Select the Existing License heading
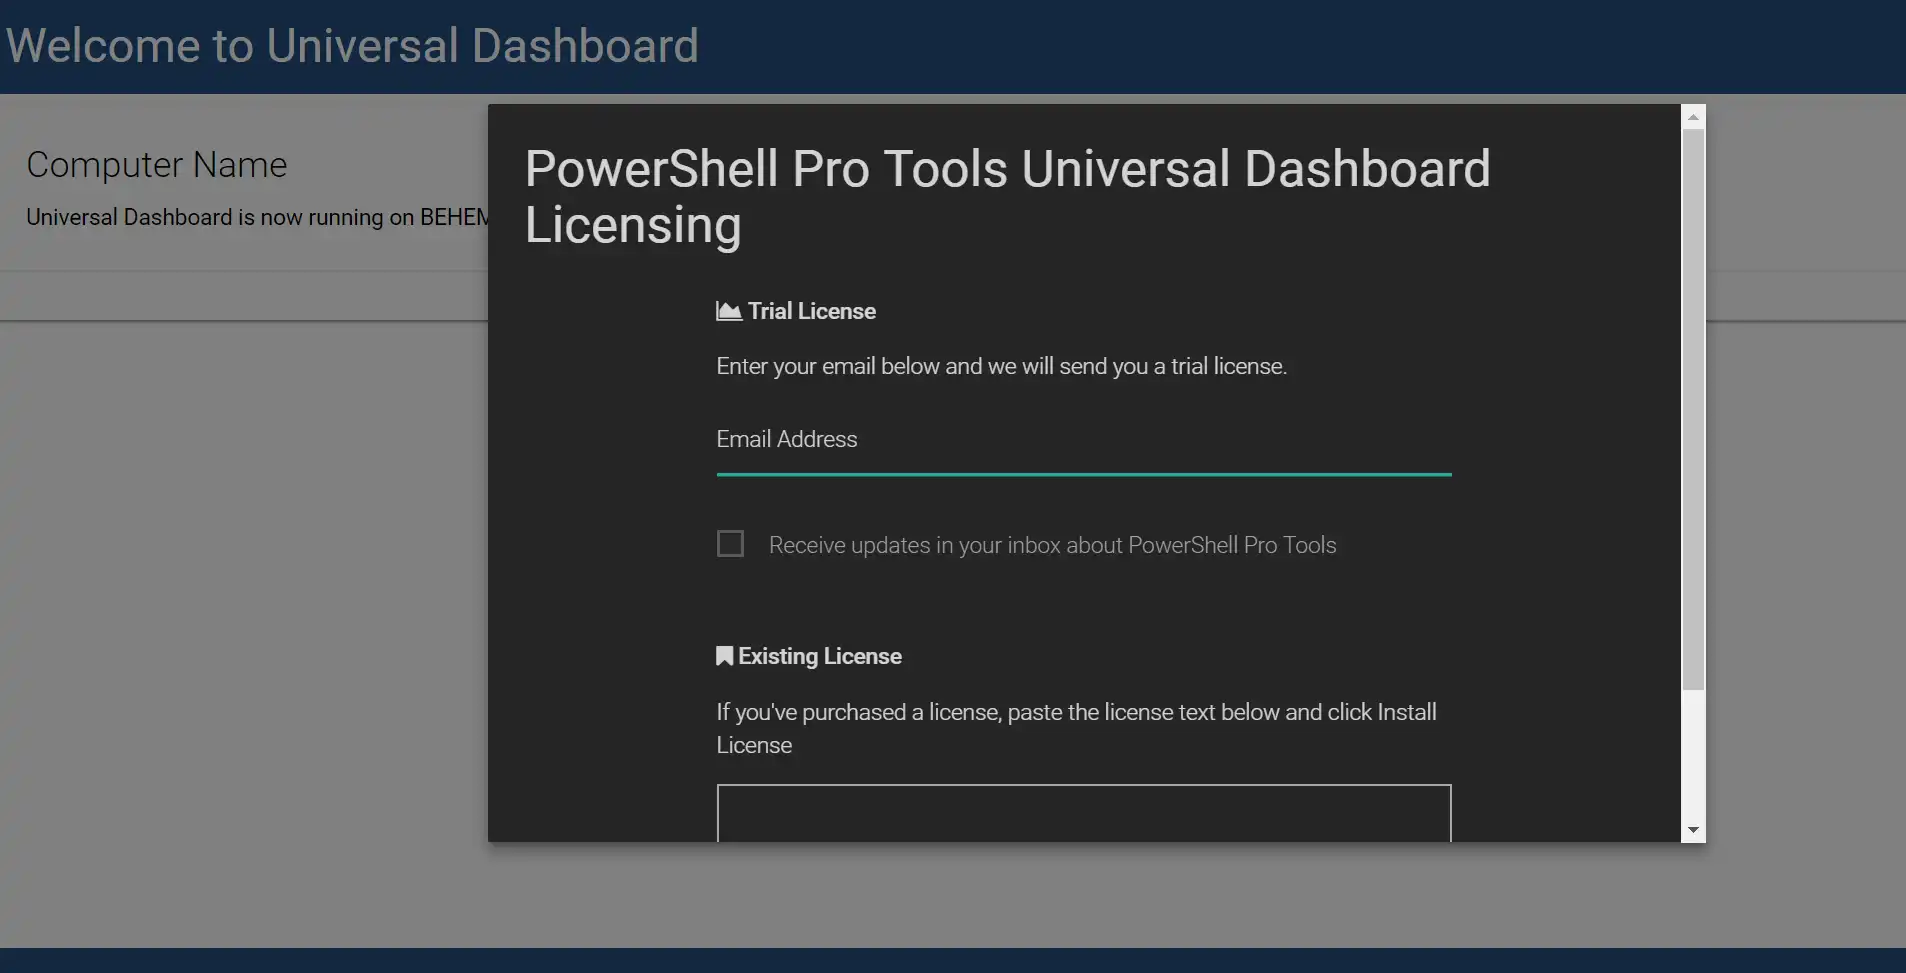 820,656
